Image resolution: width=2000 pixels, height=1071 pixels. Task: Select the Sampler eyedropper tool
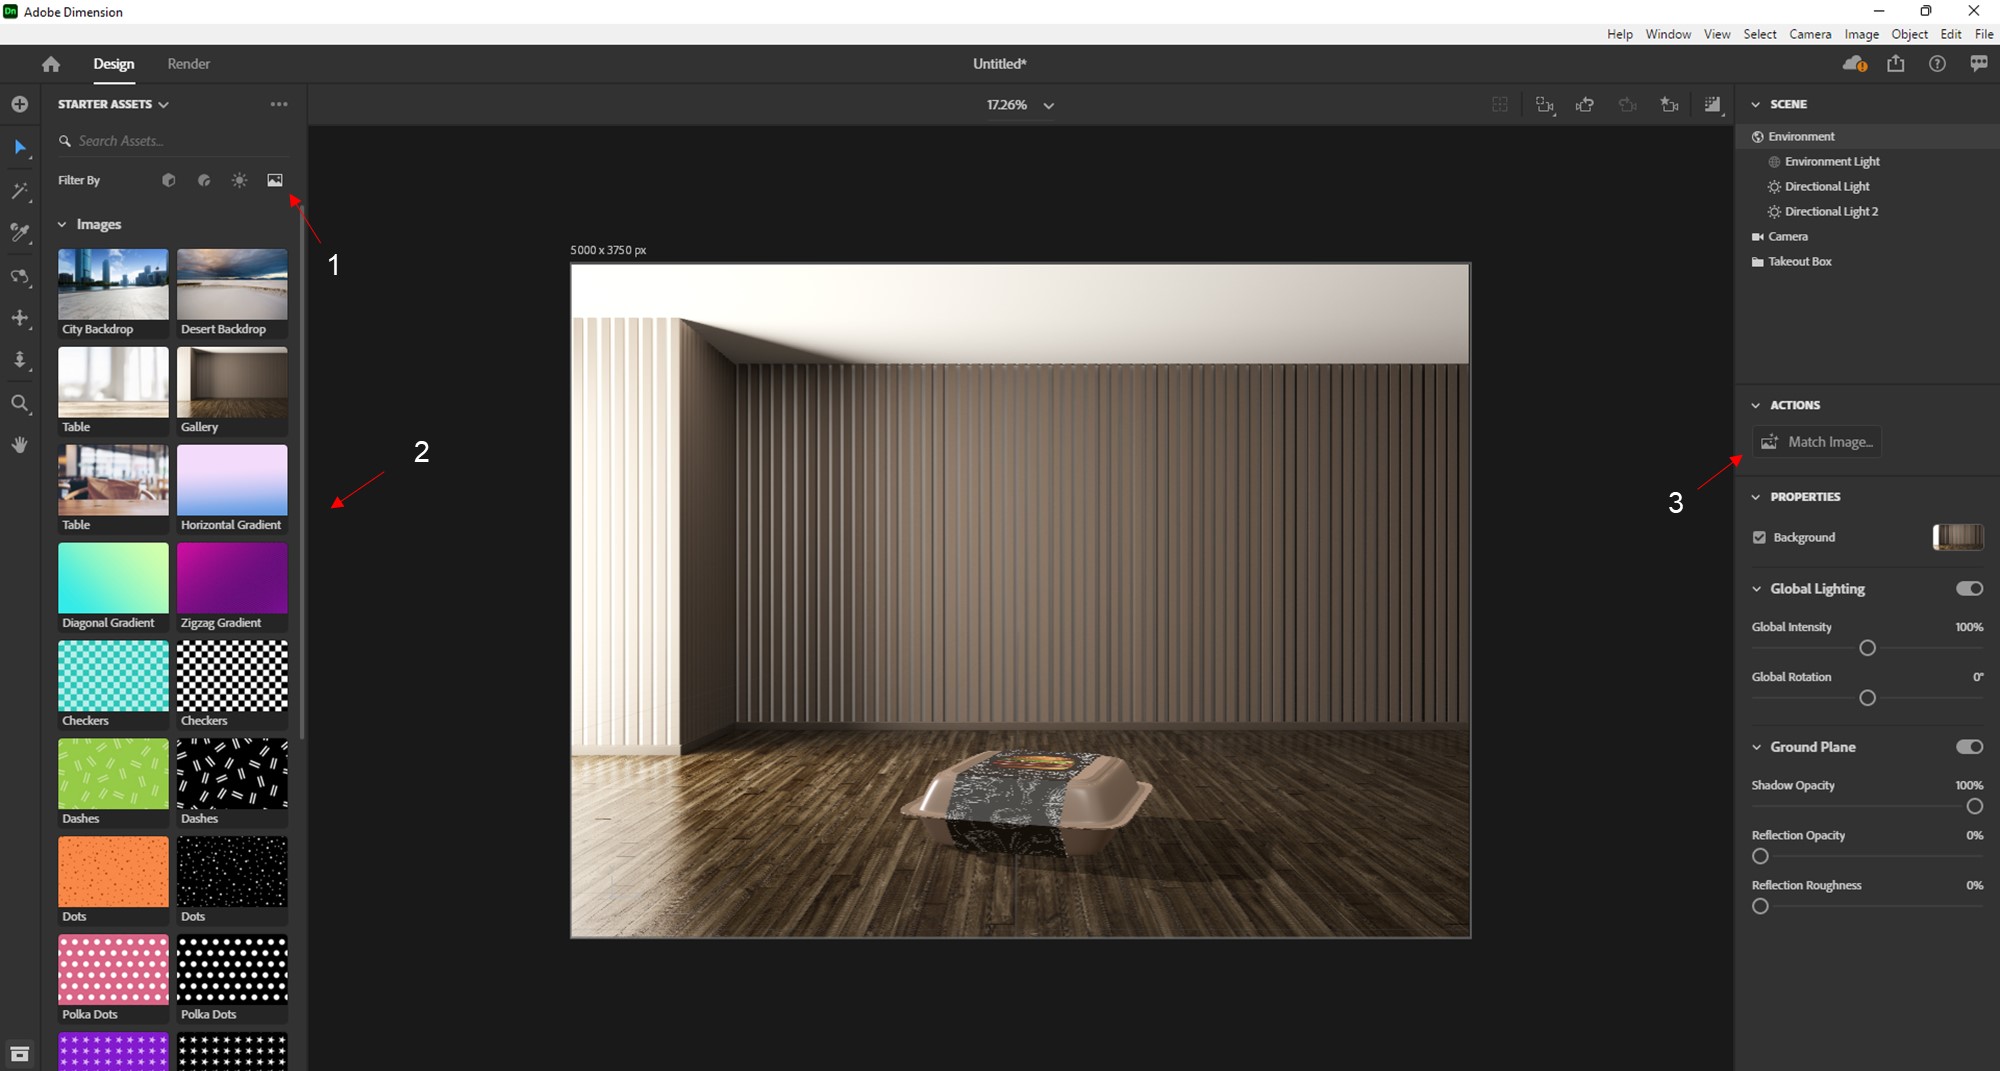pyautogui.click(x=20, y=233)
